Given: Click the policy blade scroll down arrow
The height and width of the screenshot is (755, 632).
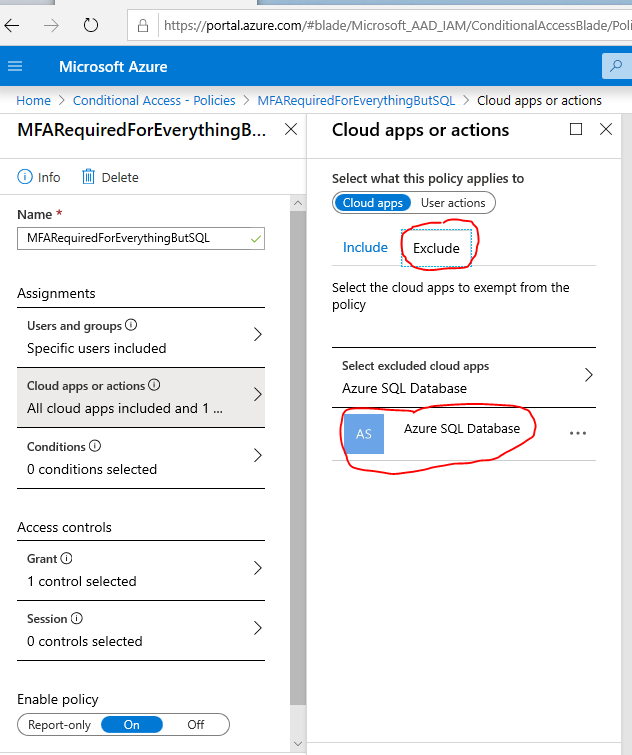Looking at the screenshot, I should (298, 744).
